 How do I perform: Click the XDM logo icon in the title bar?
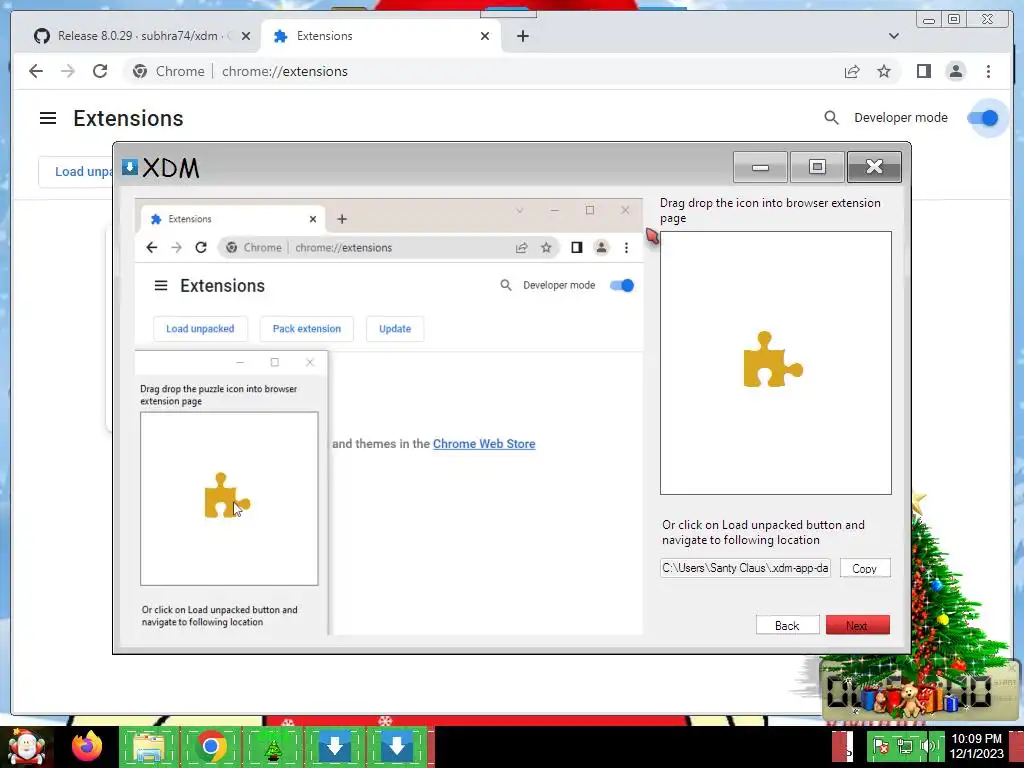click(x=130, y=167)
